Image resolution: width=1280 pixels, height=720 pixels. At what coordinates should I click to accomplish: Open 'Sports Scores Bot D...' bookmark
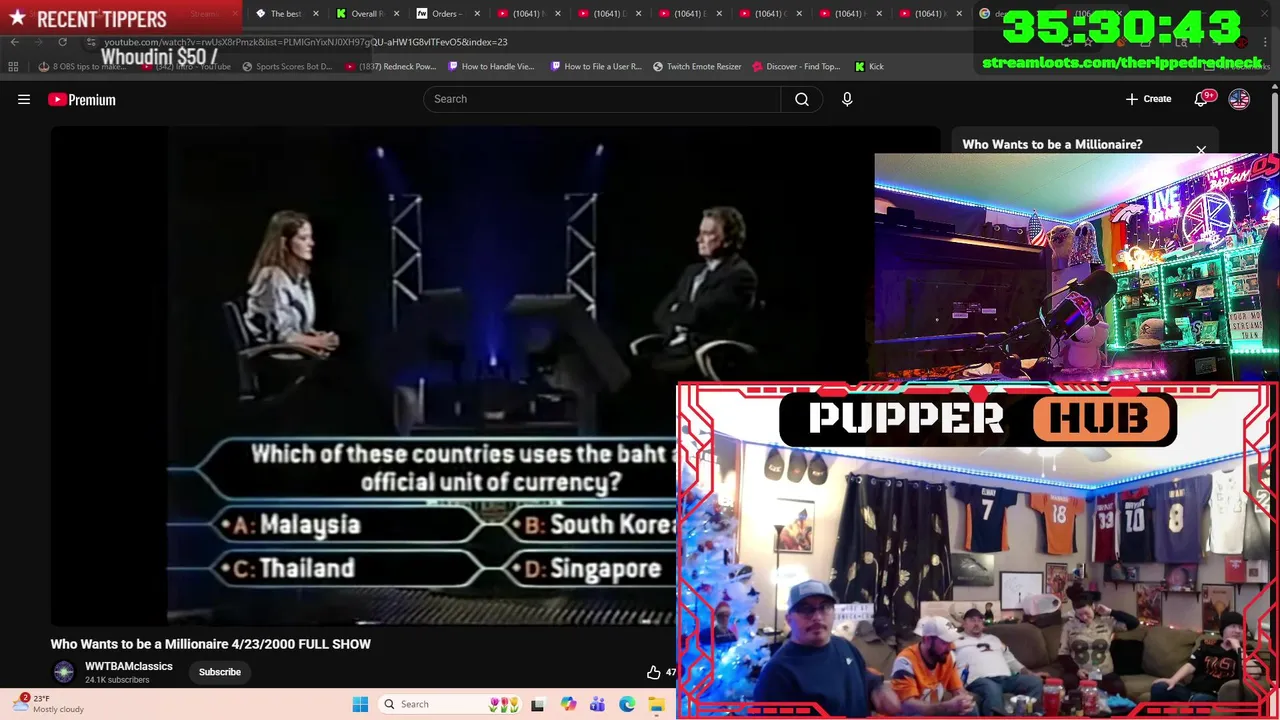[x=286, y=67]
